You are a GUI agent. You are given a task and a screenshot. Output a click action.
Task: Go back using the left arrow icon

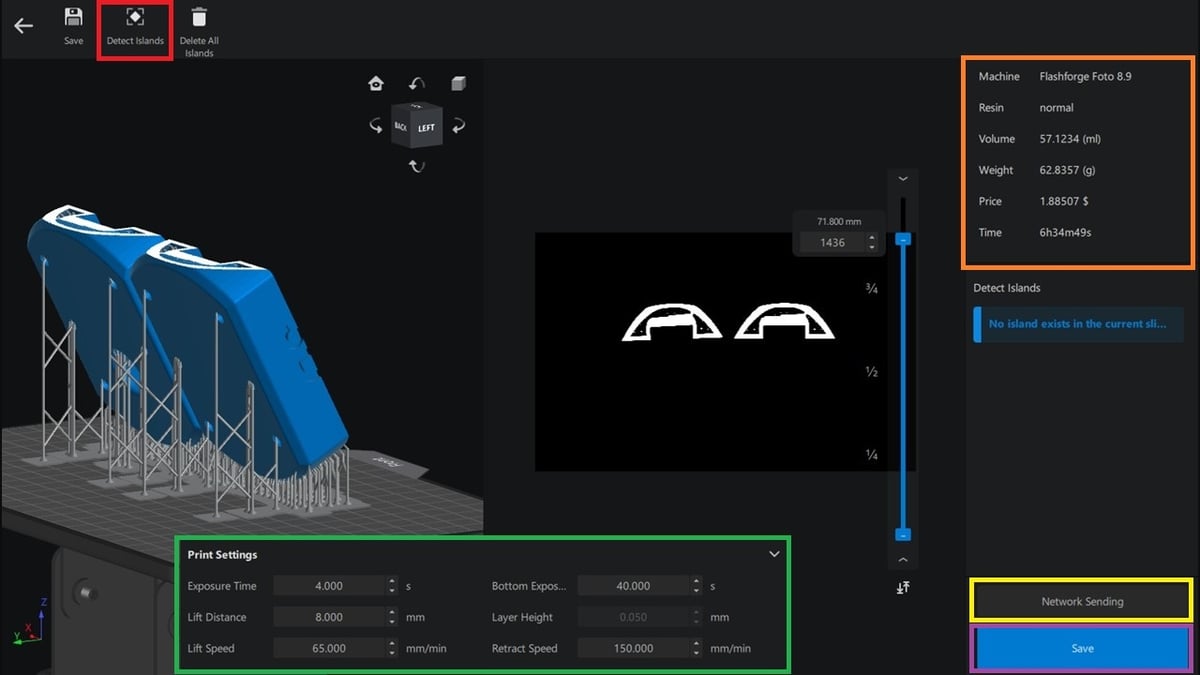pos(23,26)
